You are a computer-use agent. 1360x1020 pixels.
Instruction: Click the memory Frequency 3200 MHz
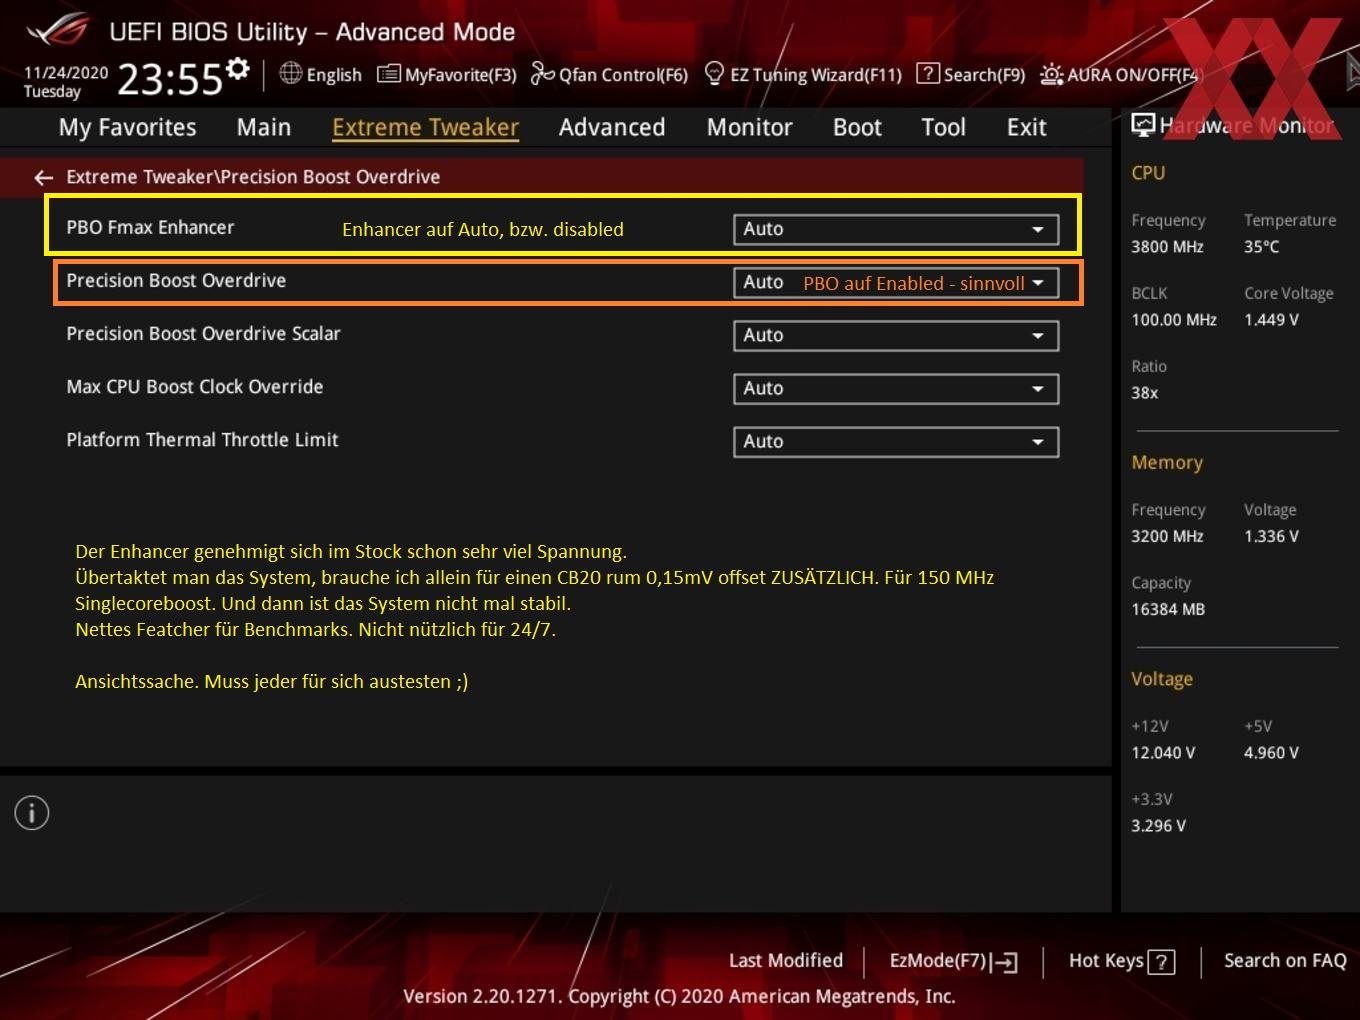[1167, 536]
